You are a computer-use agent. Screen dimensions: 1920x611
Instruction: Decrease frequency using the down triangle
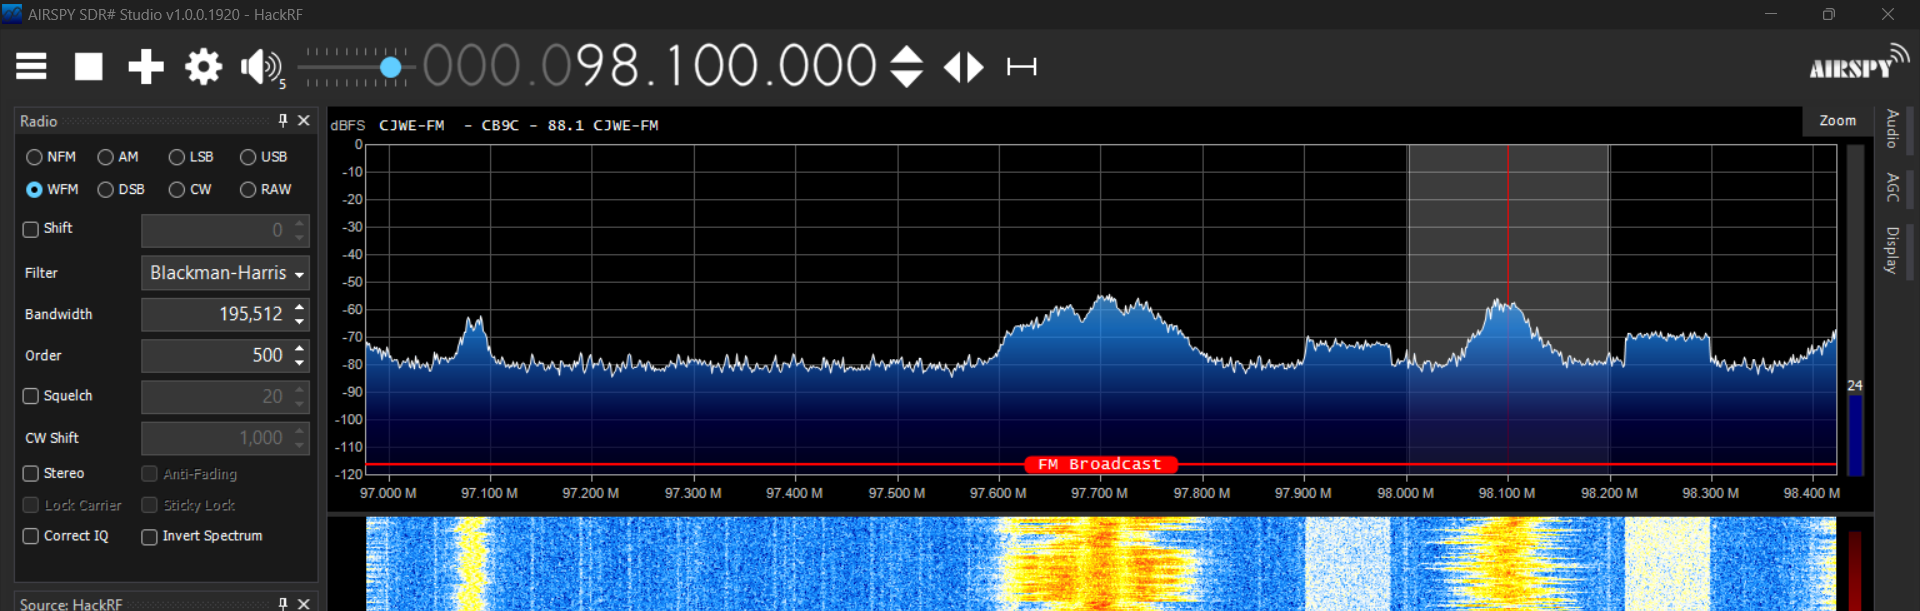point(906,79)
